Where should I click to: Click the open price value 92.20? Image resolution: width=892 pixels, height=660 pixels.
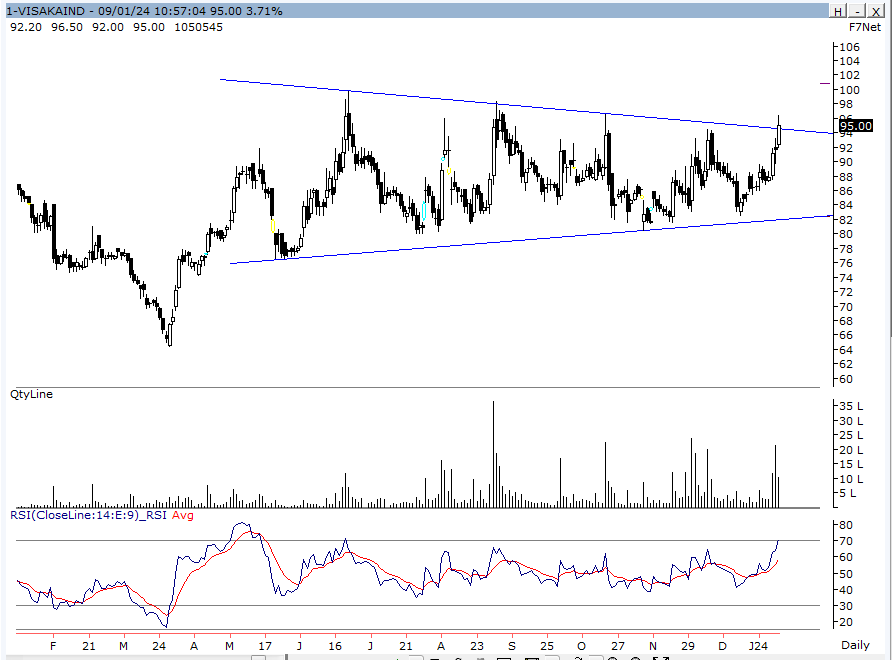[26, 27]
